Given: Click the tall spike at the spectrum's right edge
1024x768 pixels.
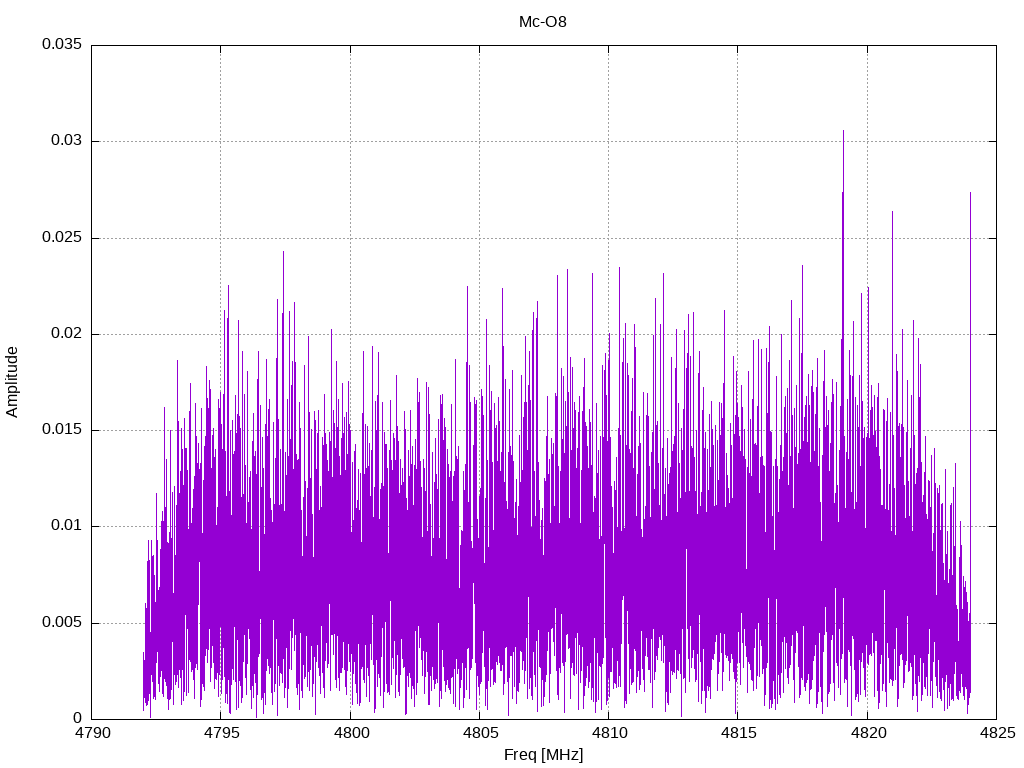Looking at the screenshot, I should point(970,194).
